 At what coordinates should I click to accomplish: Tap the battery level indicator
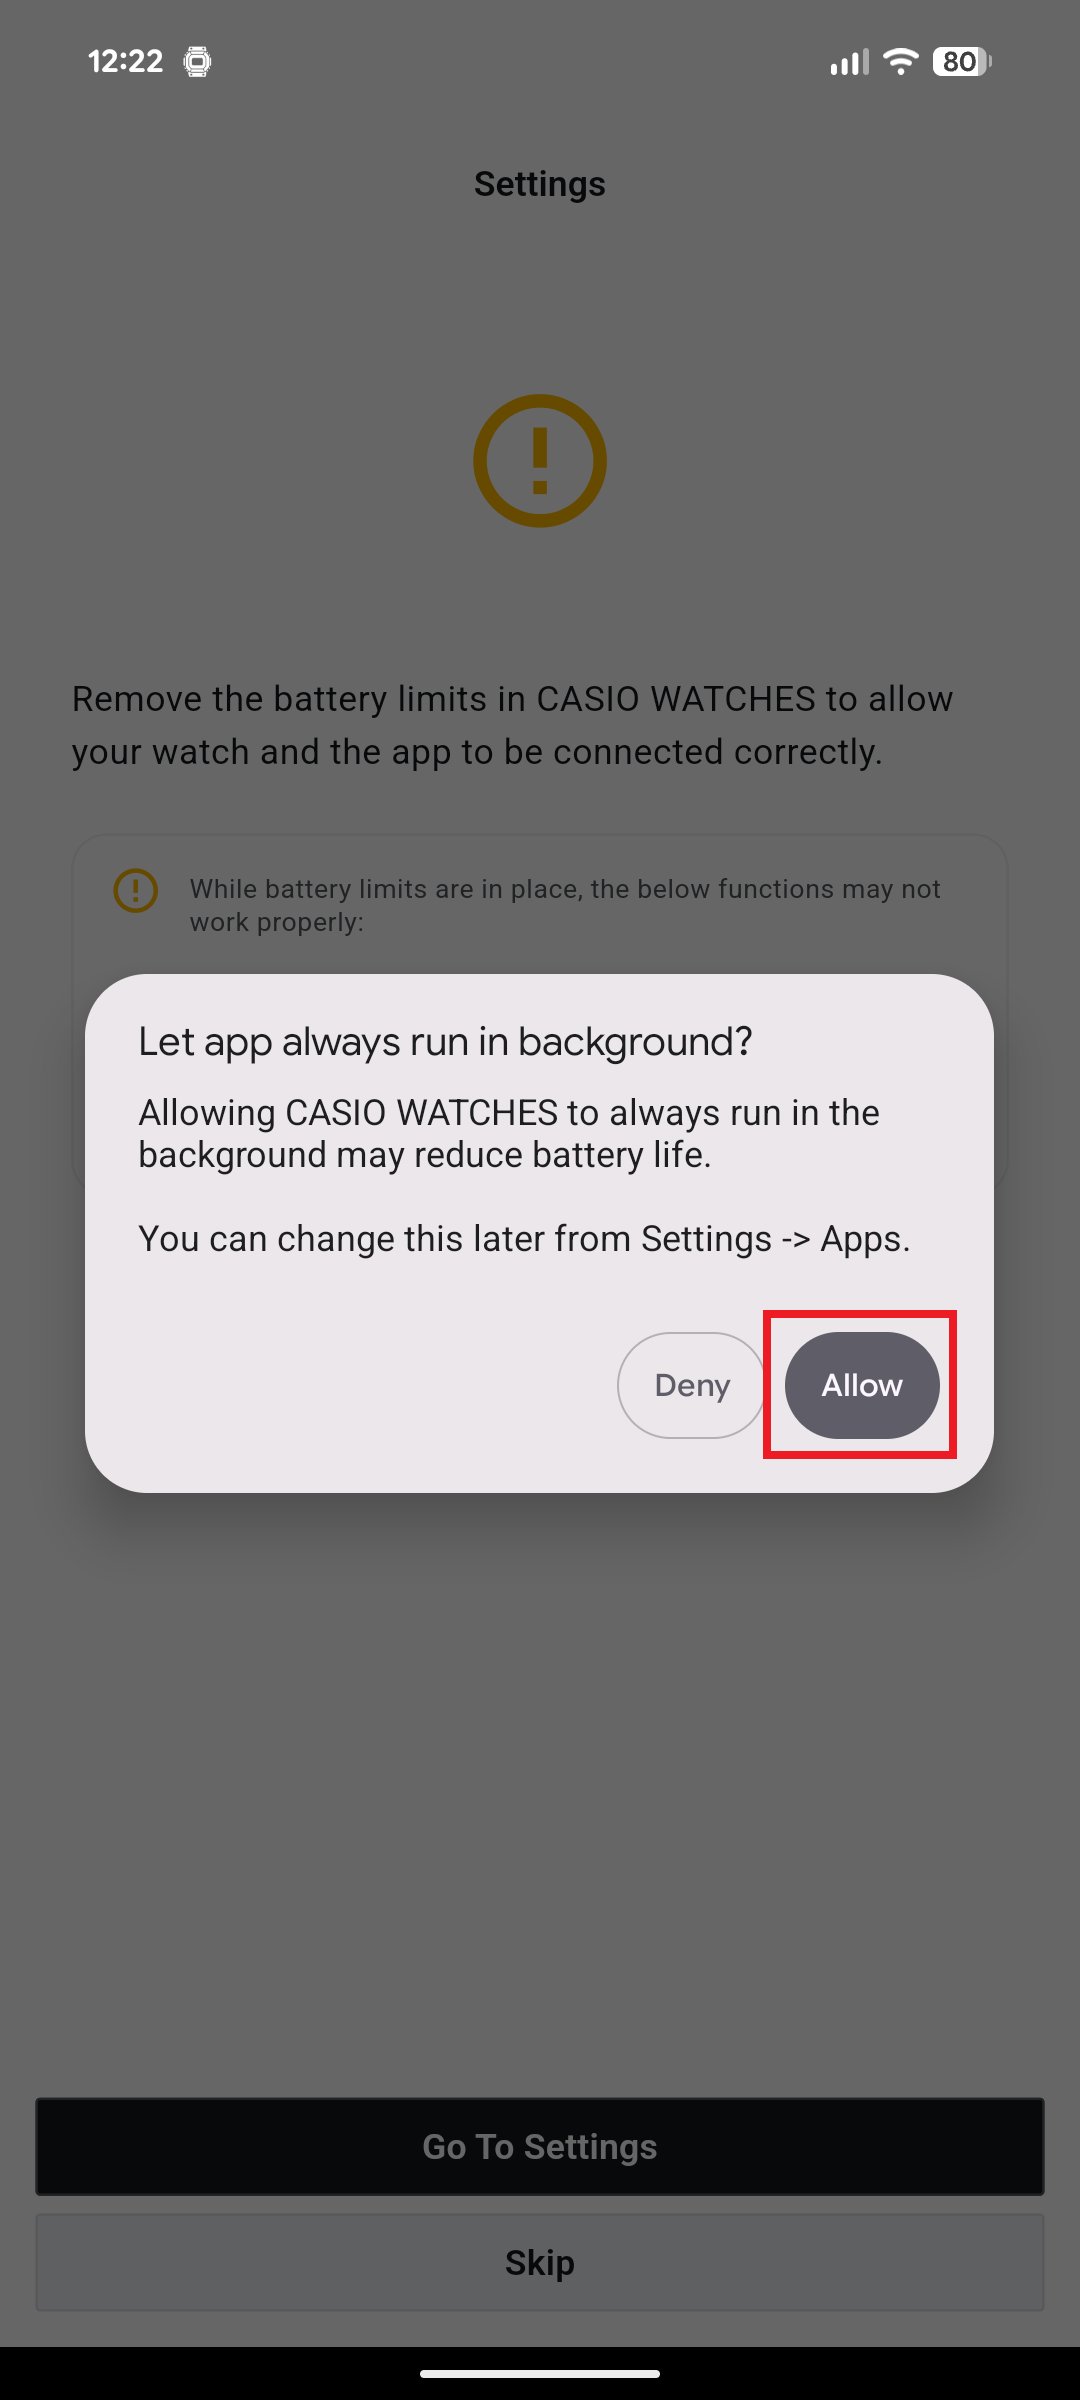(962, 62)
